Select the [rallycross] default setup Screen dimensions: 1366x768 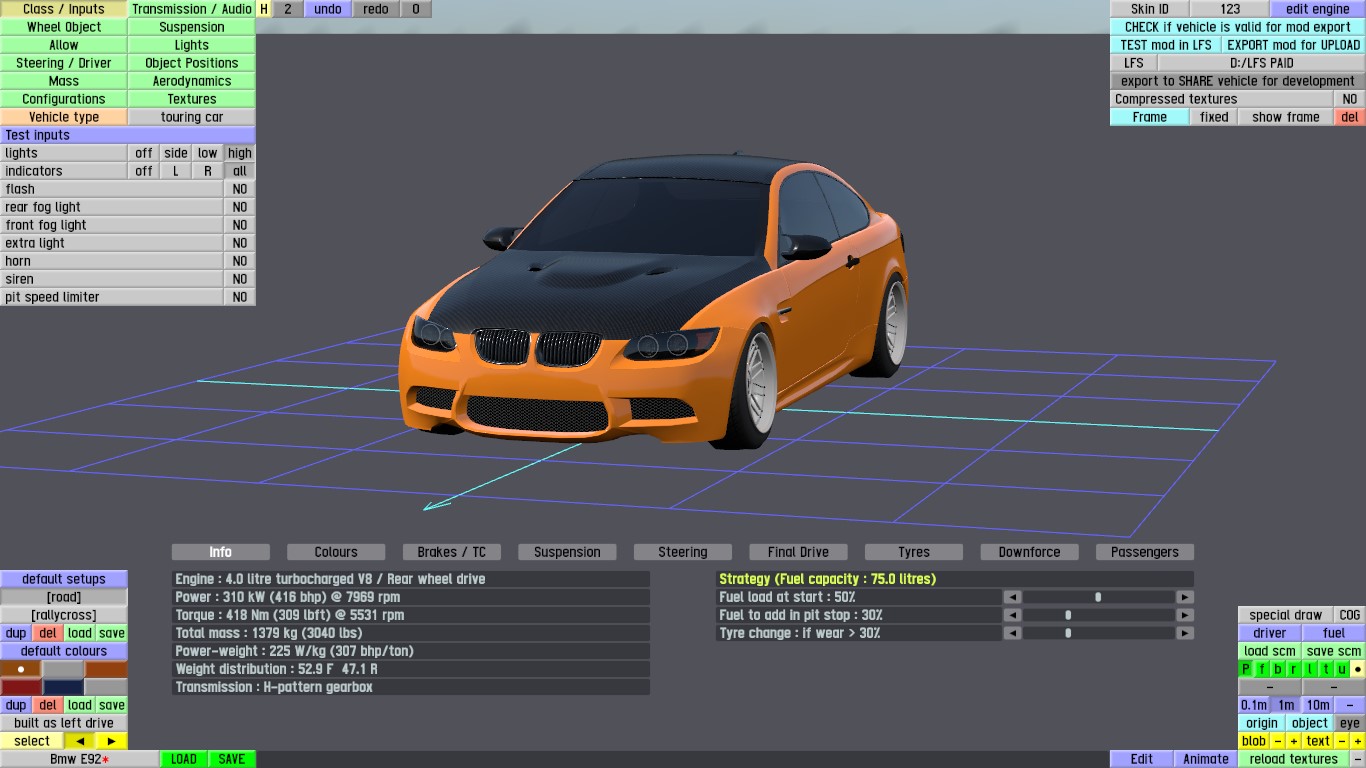[64, 615]
